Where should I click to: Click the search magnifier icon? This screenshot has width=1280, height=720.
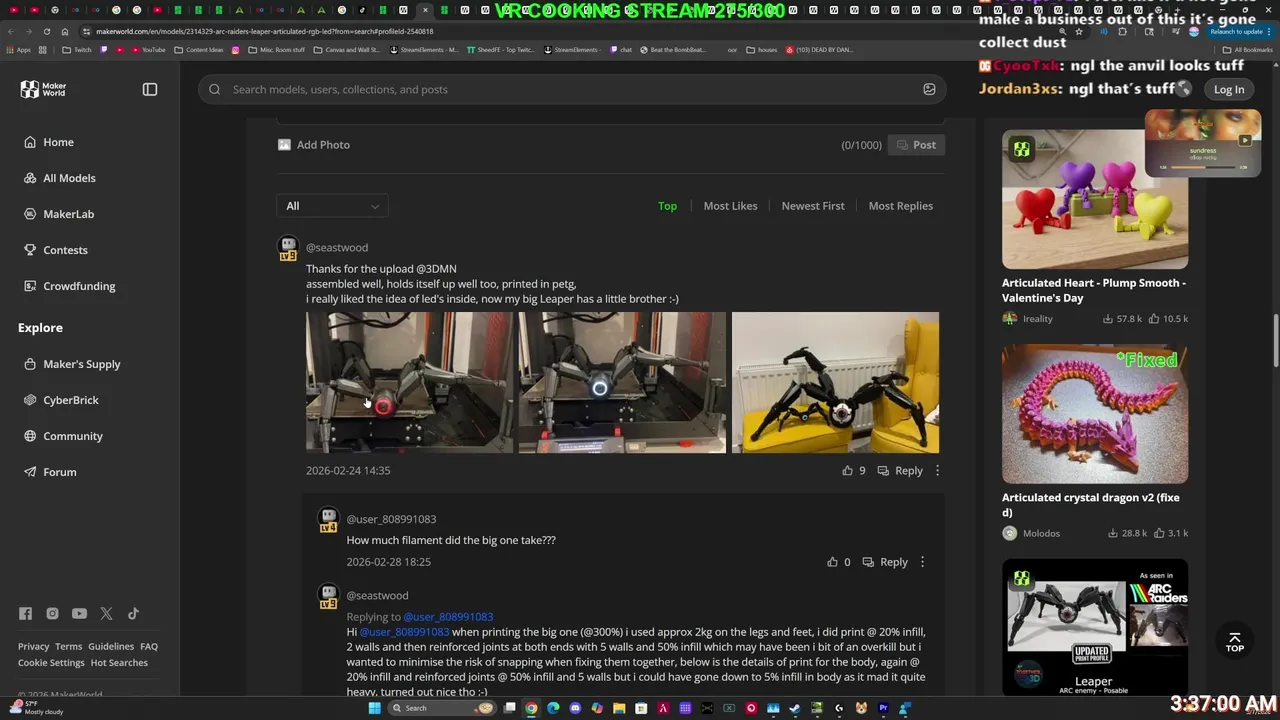point(214,89)
